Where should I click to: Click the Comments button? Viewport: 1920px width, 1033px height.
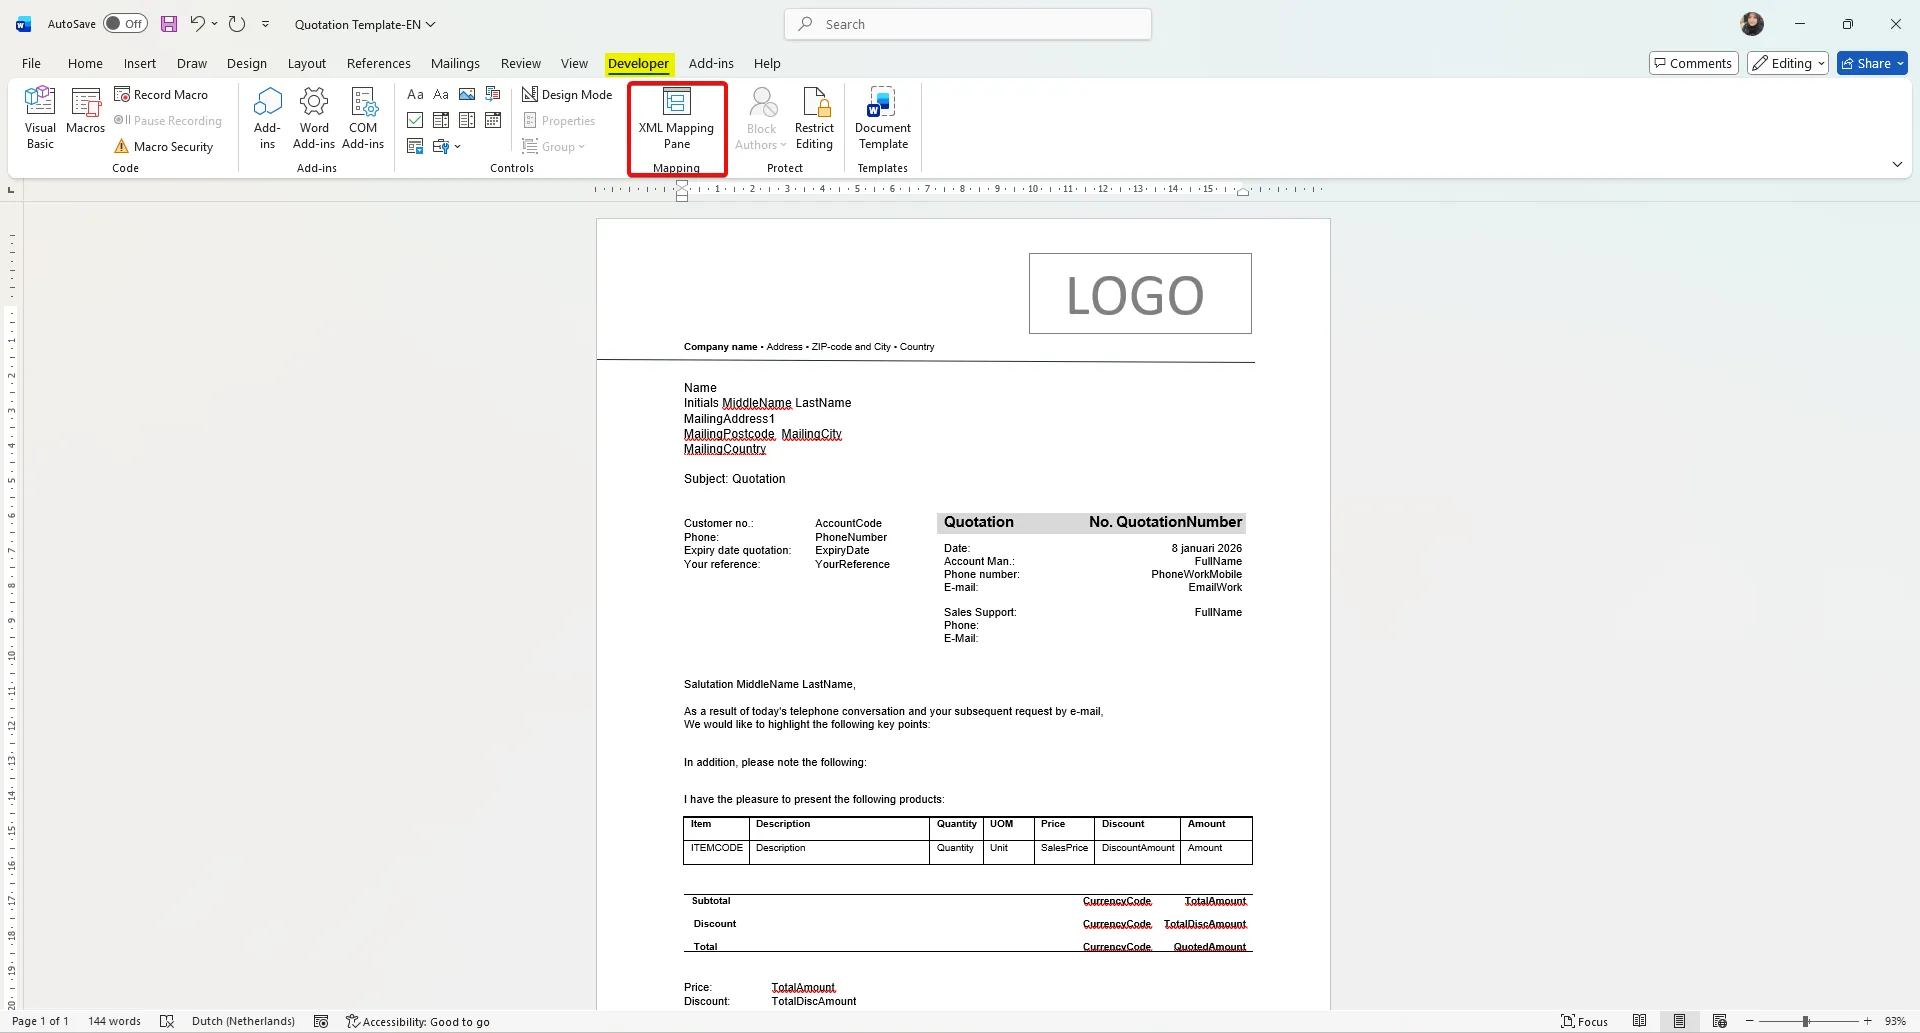(x=1693, y=64)
